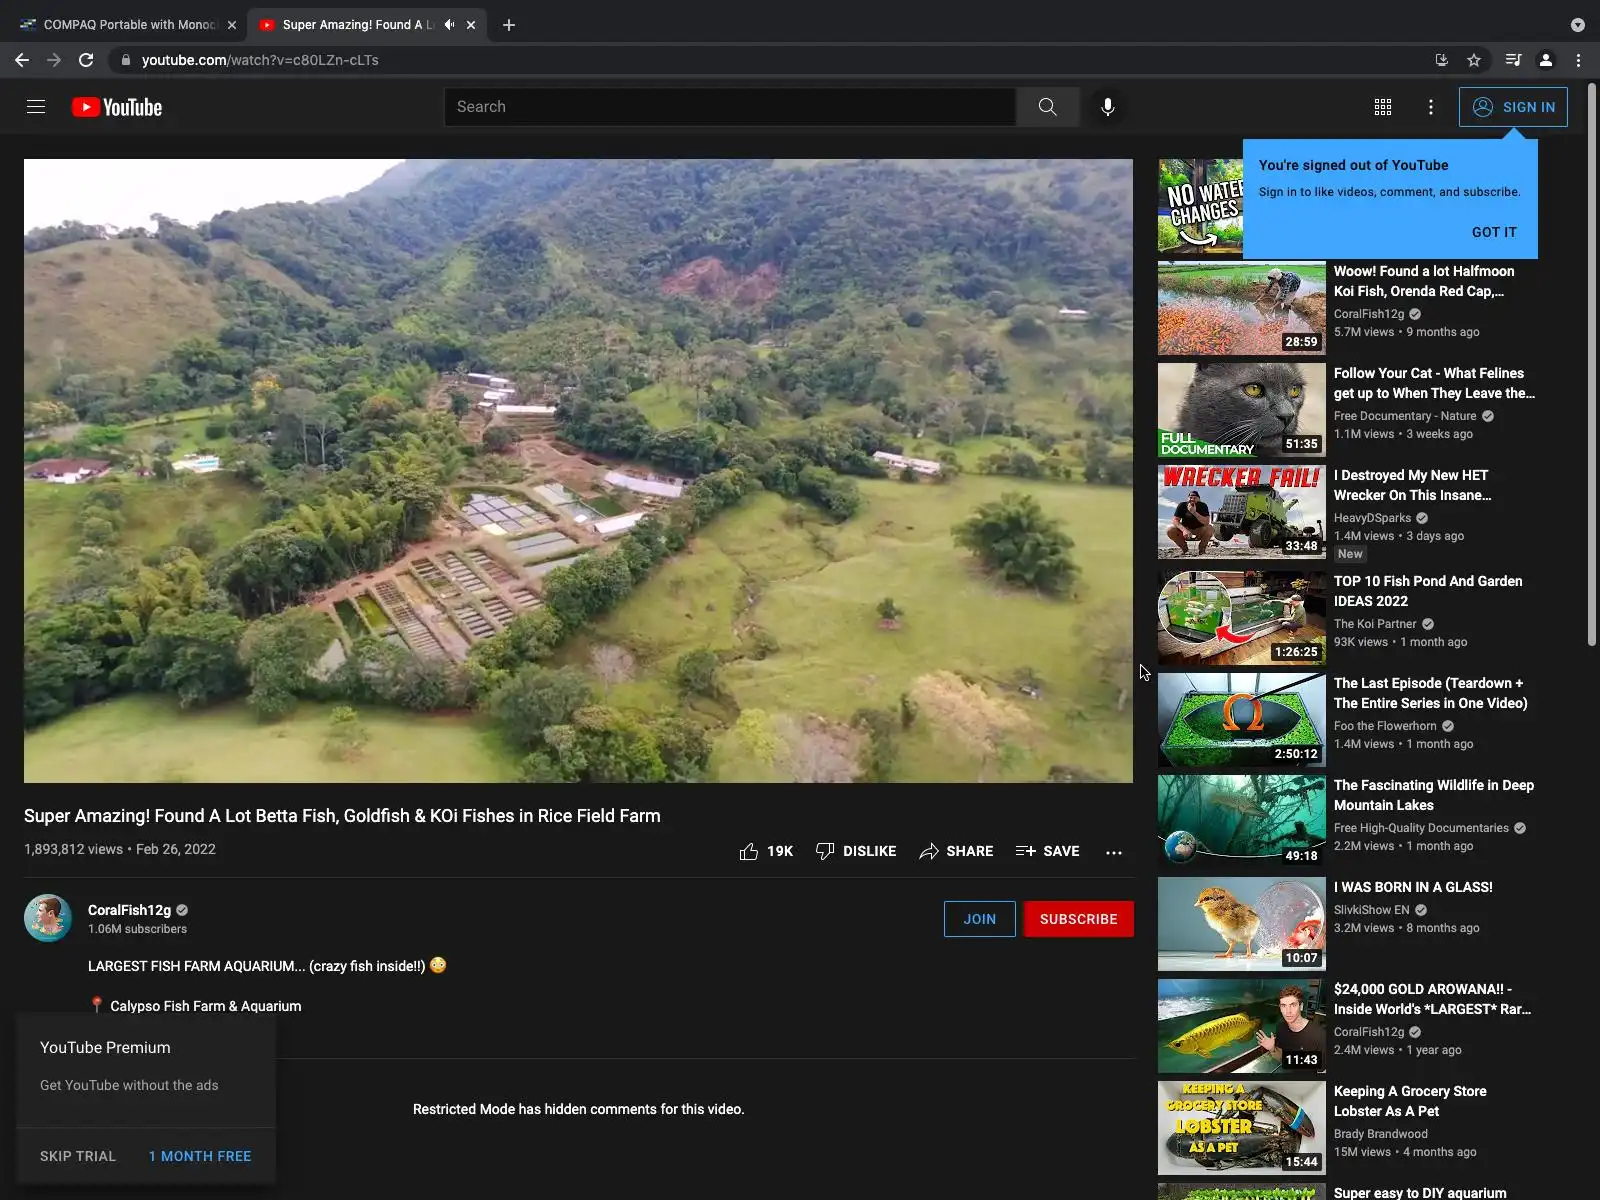
Task: Open YouTube settings three-dot menu
Action: pos(1431,107)
